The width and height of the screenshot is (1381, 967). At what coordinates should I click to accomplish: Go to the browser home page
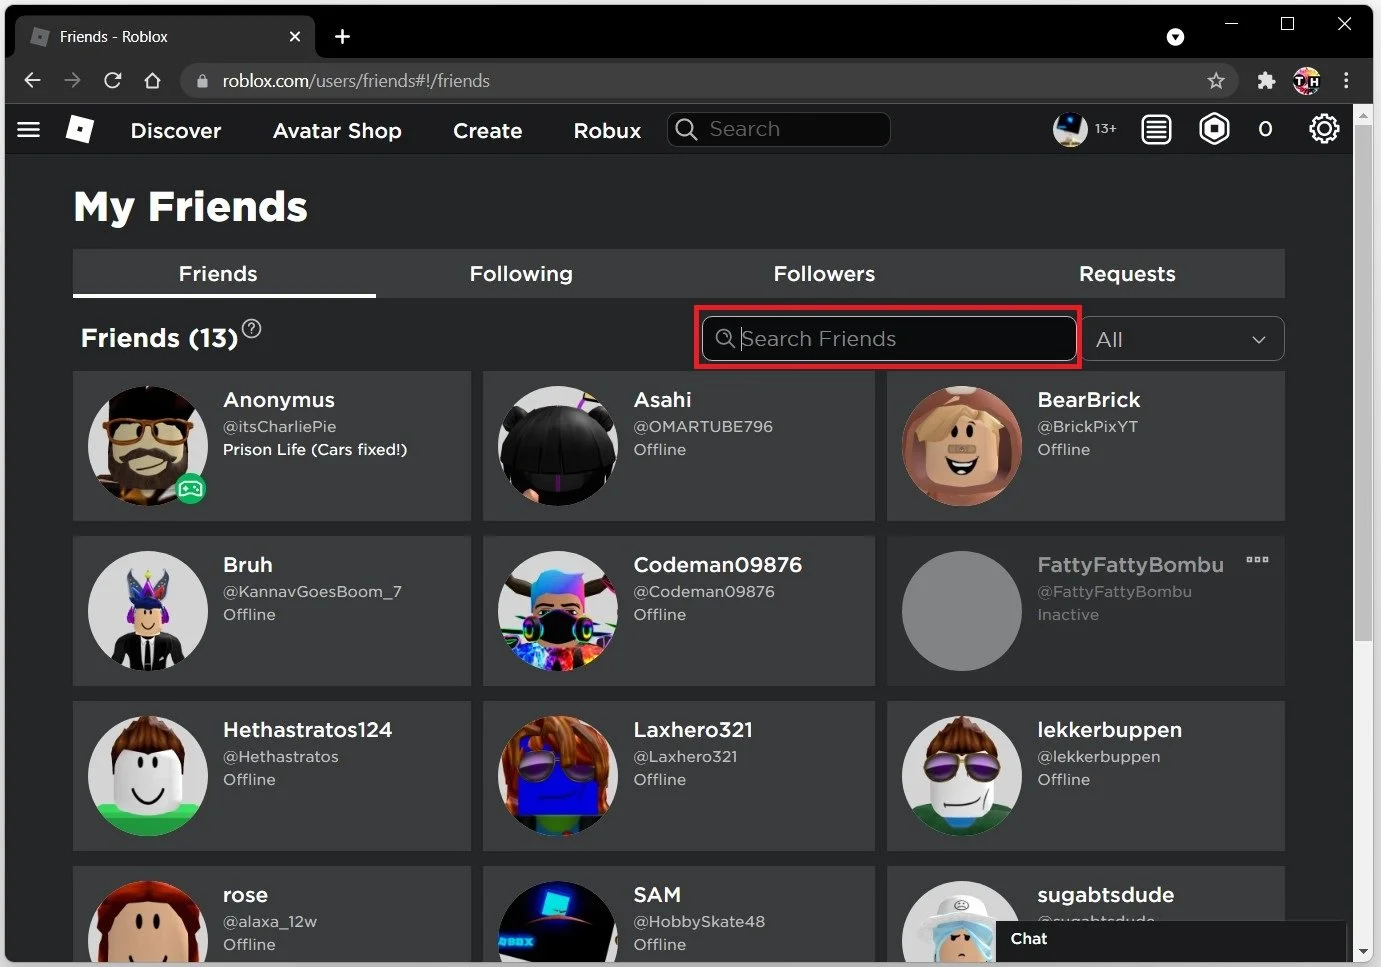(x=152, y=81)
